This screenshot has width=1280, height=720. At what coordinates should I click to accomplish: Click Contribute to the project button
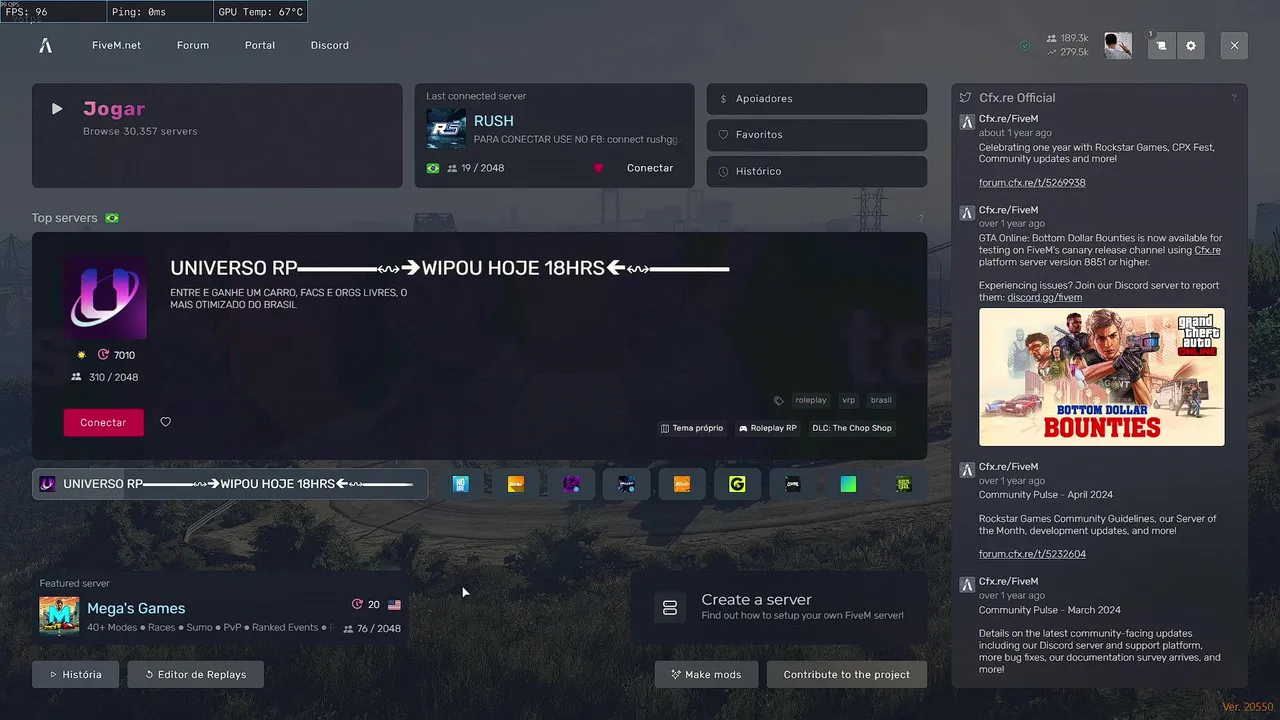point(847,675)
